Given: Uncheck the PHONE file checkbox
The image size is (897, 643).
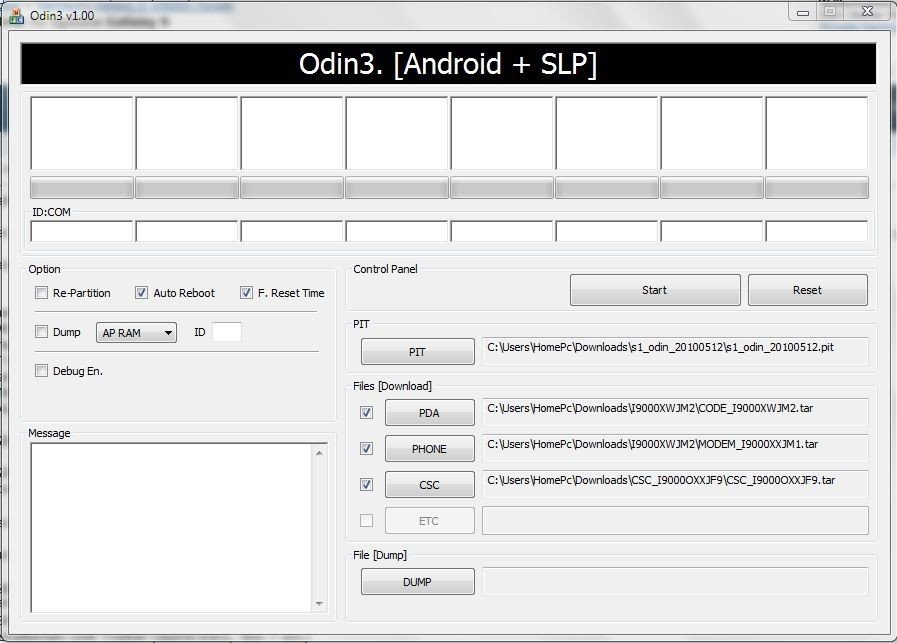Looking at the screenshot, I should pos(367,448).
